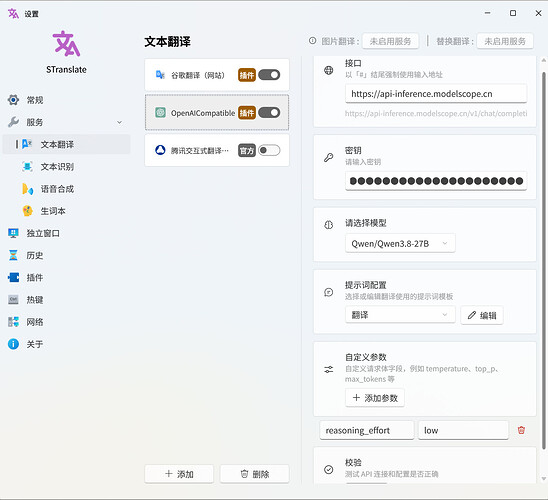Open the 插件 plugins page

point(66,277)
